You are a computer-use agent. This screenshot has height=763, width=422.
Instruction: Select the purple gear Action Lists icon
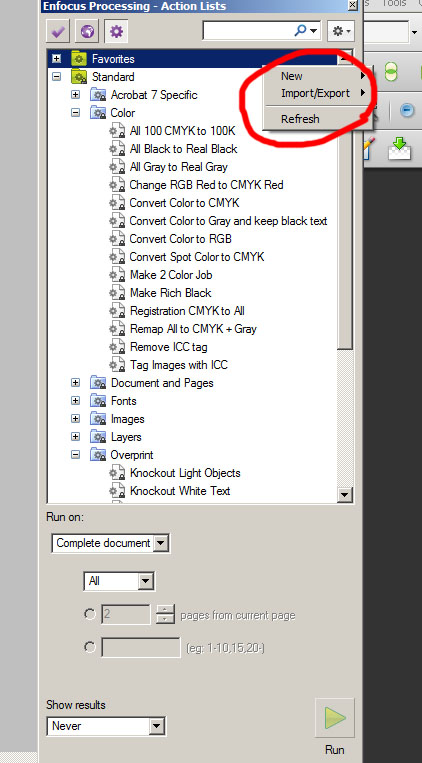(116, 32)
